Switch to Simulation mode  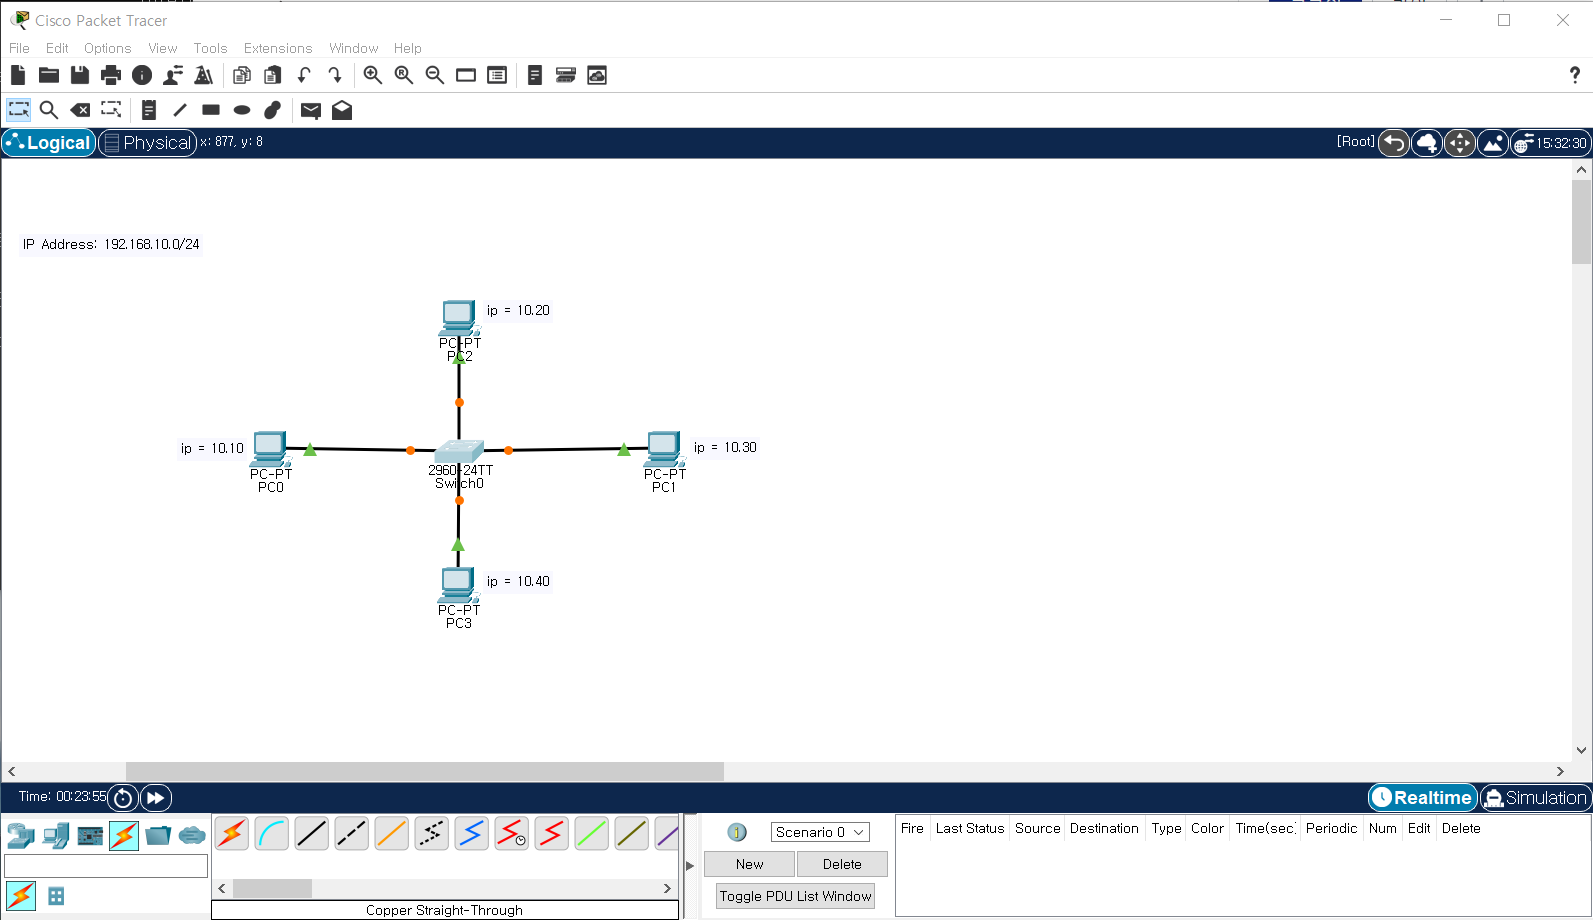point(1536,798)
